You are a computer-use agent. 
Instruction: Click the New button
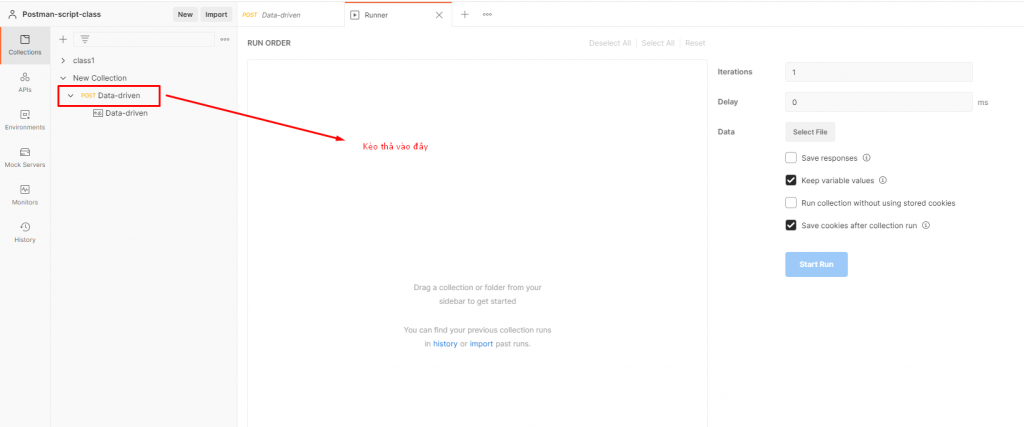point(185,14)
